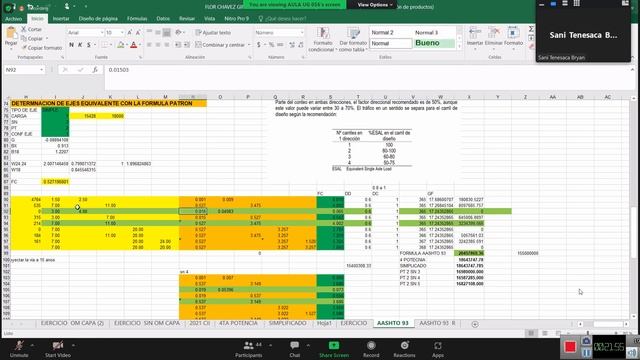This screenshot has height=360, width=640.
Task: Apply the Normal 3 cell style
Action: (x=434, y=32)
